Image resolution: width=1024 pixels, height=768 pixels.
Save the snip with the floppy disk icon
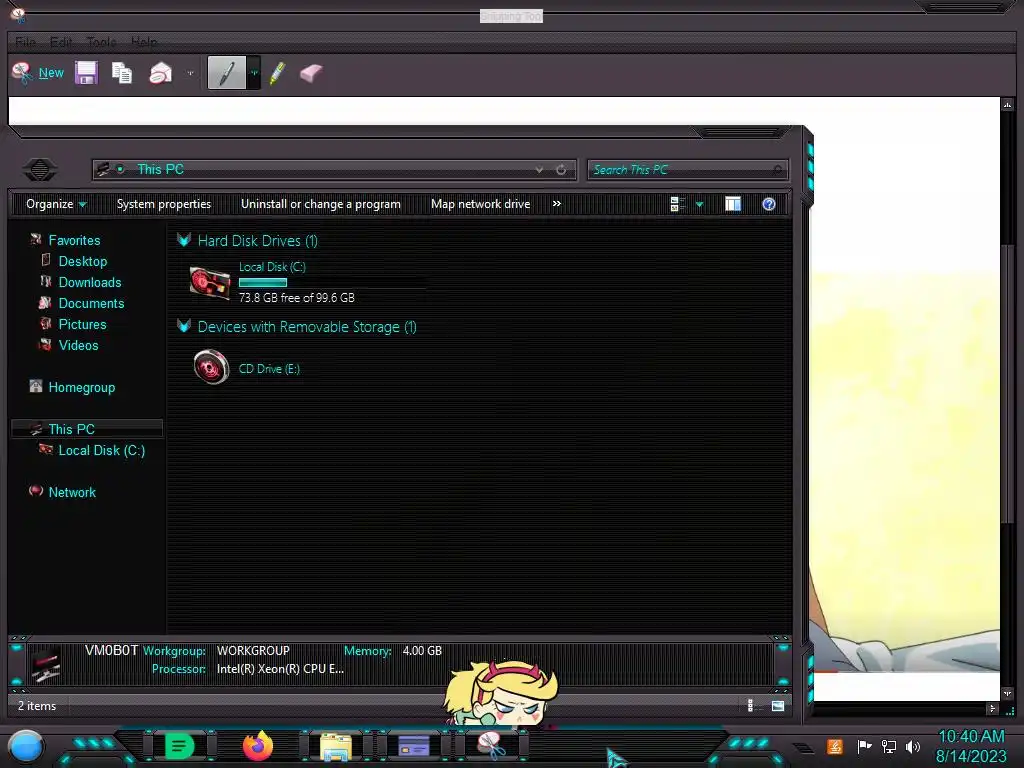[86, 72]
